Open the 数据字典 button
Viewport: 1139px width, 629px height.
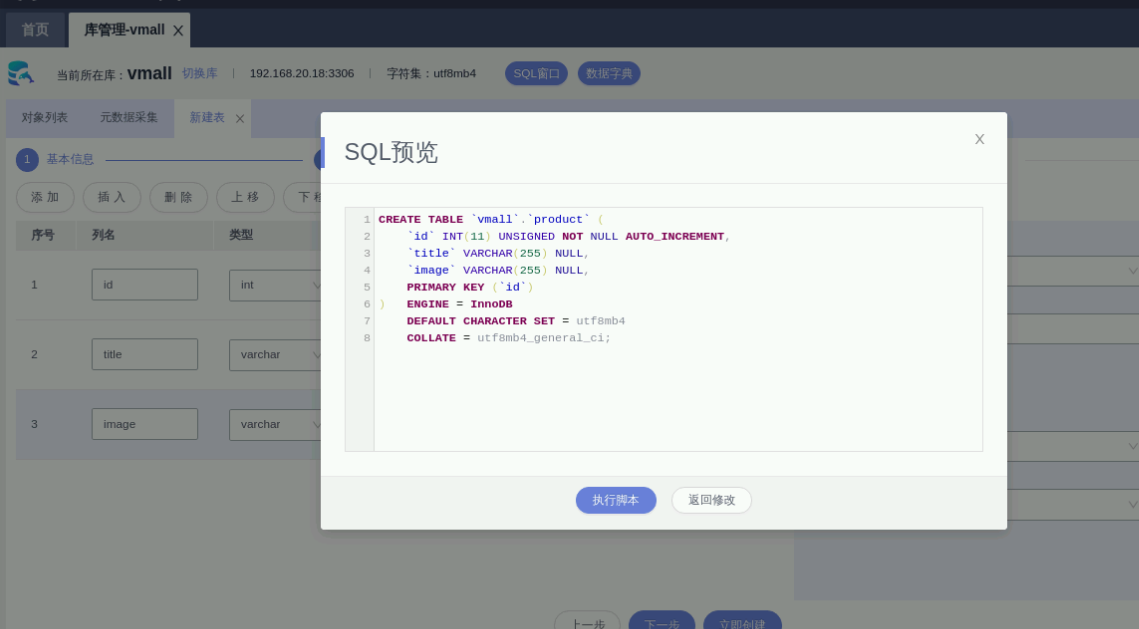(x=609, y=73)
